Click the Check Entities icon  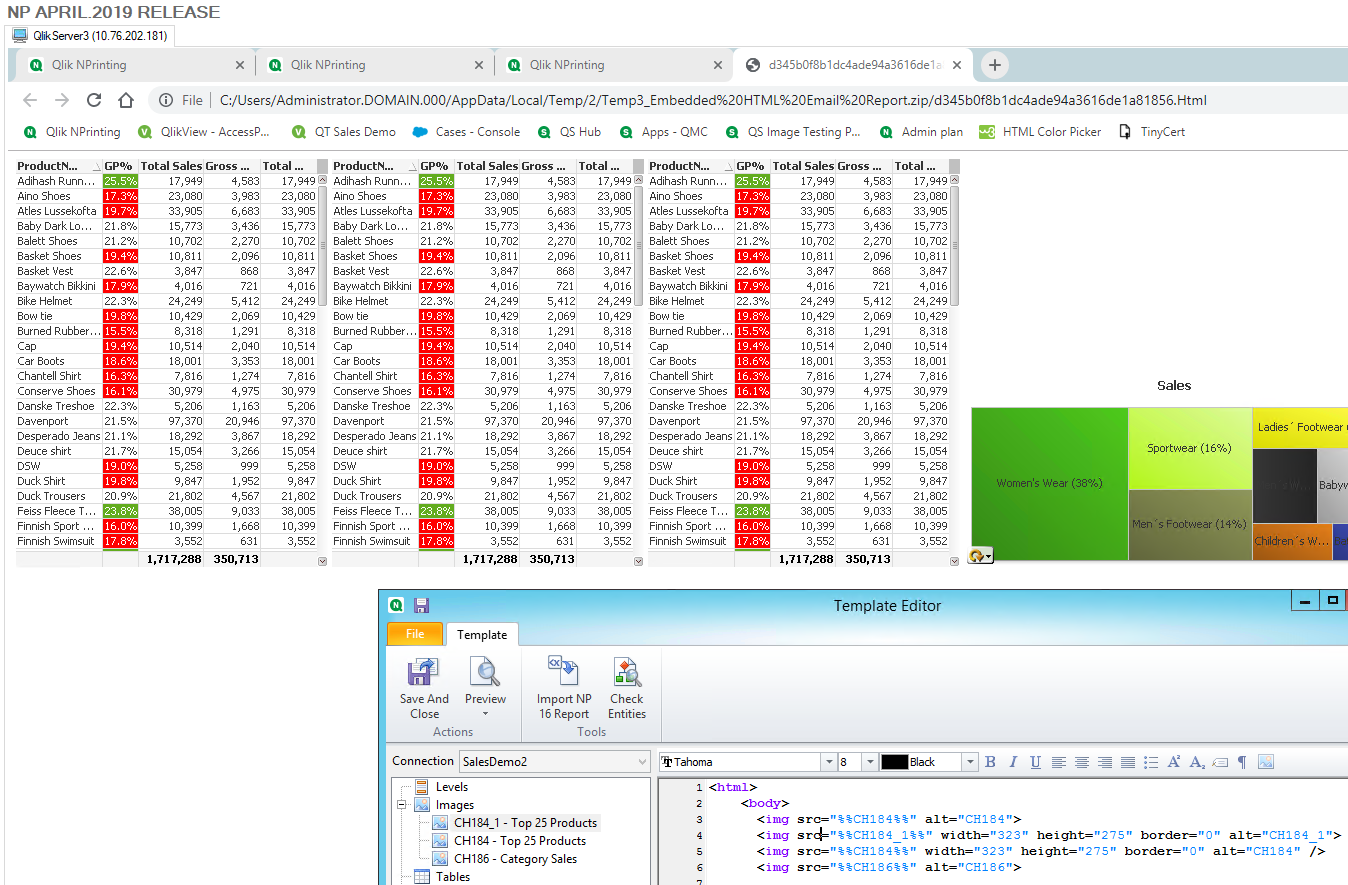pos(627,672)
